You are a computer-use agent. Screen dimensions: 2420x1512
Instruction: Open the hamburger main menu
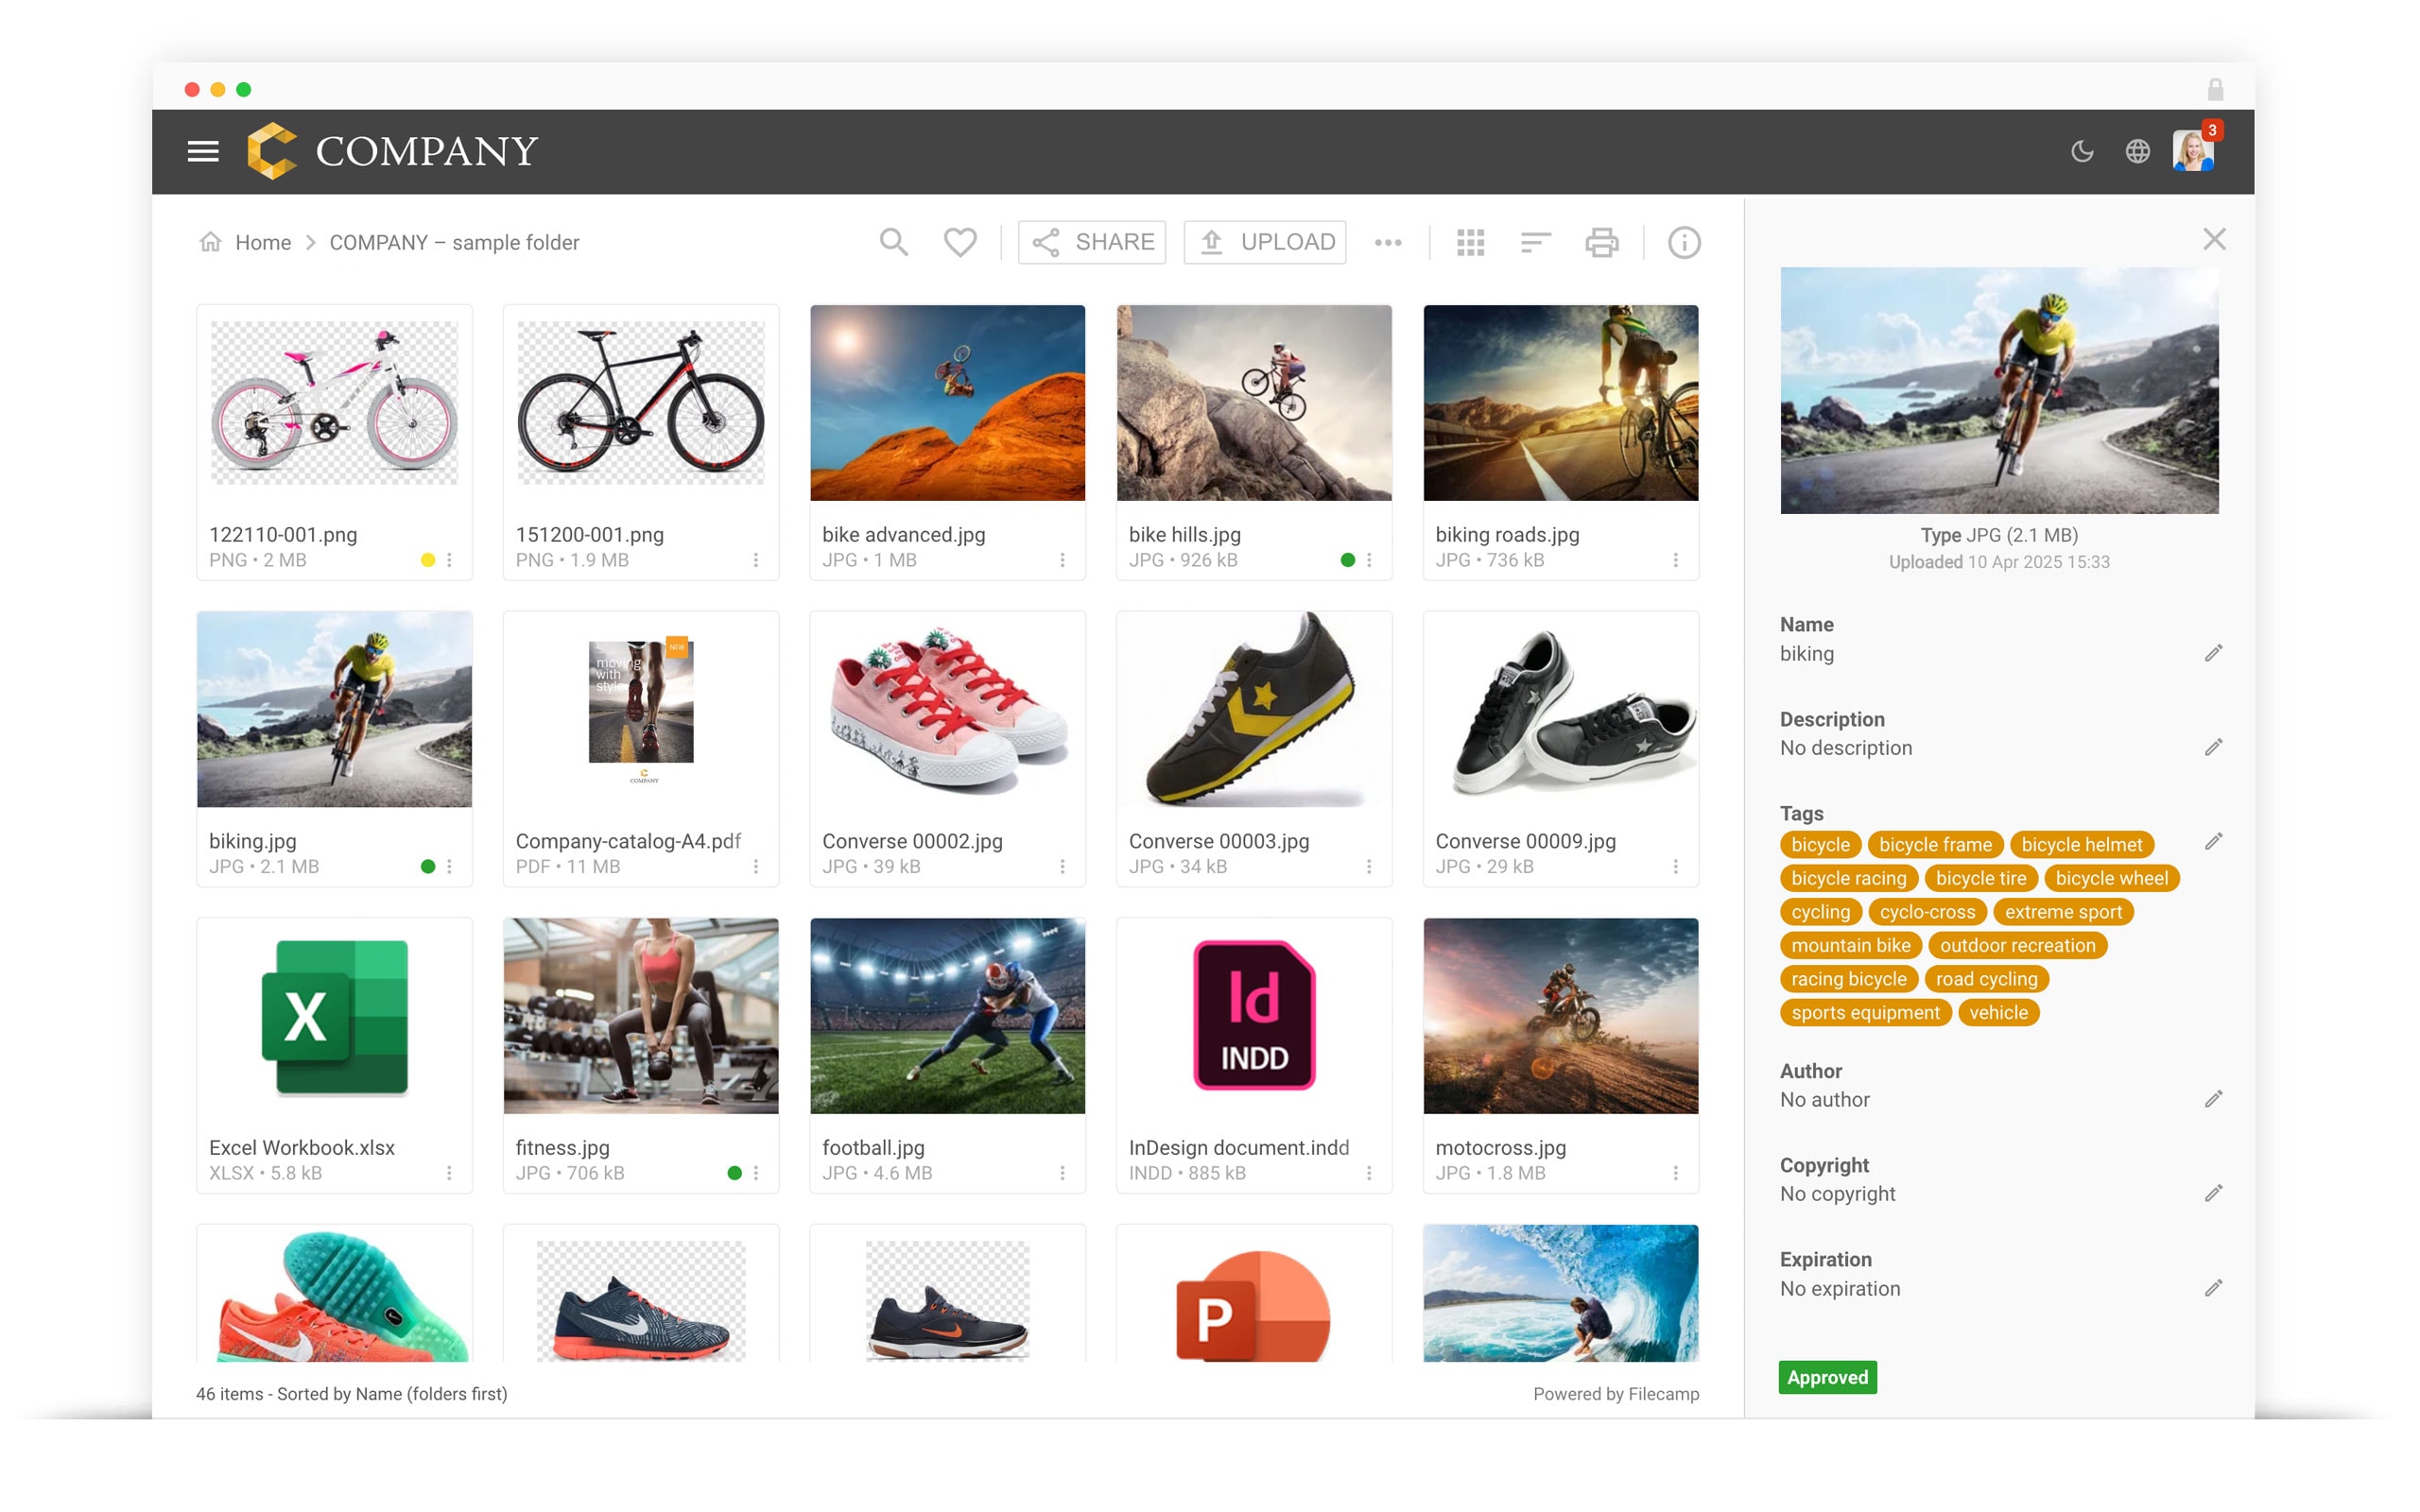[203, 151]
